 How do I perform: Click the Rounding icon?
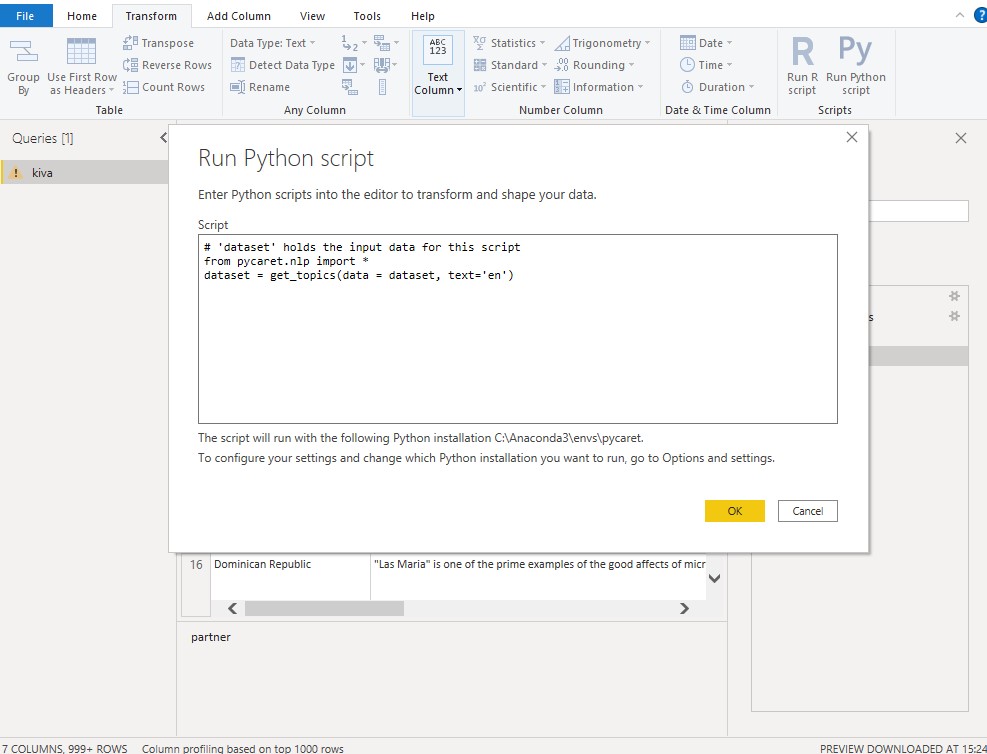click(561, 65)
